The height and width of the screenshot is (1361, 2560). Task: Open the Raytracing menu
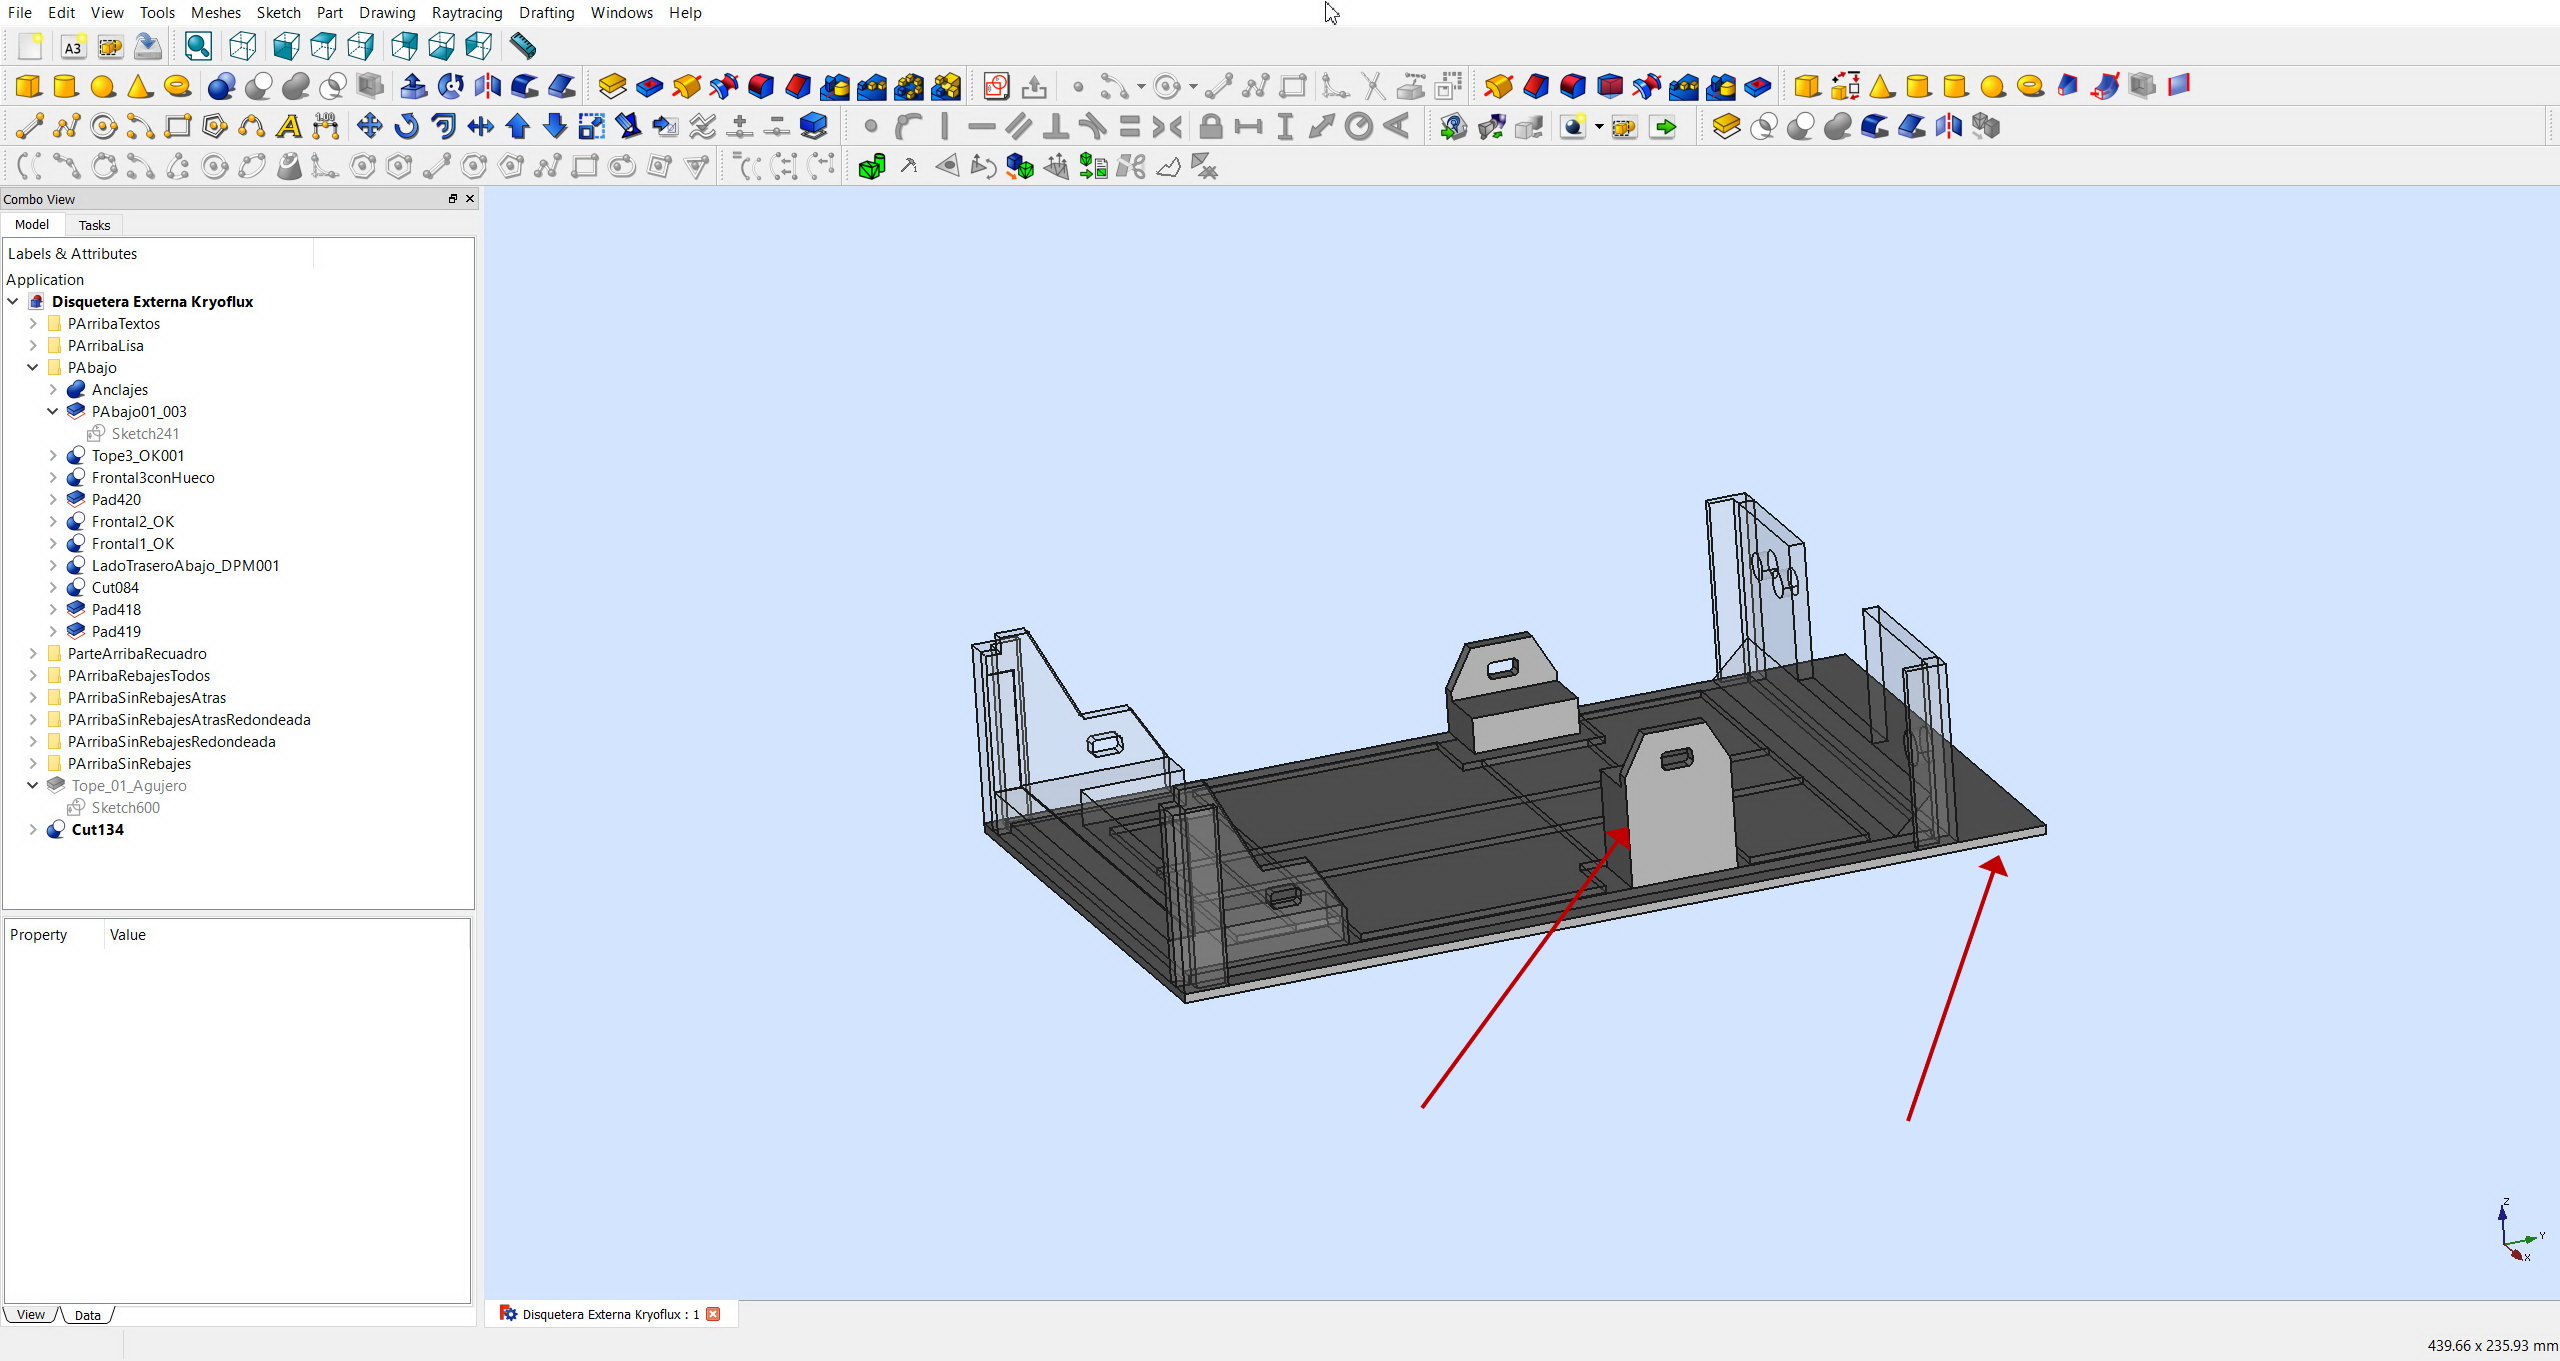467,12
